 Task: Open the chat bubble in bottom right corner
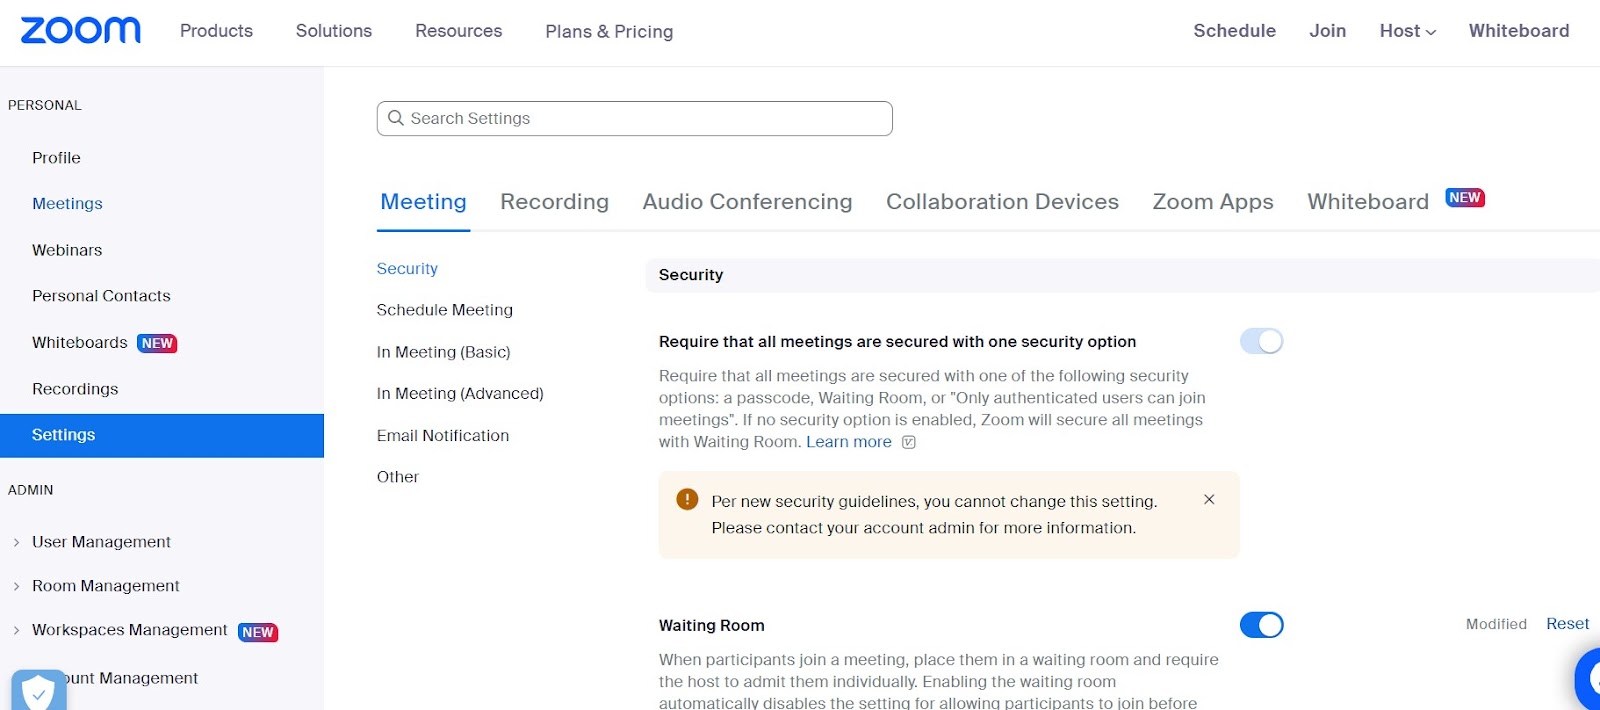pos(1590,680)
